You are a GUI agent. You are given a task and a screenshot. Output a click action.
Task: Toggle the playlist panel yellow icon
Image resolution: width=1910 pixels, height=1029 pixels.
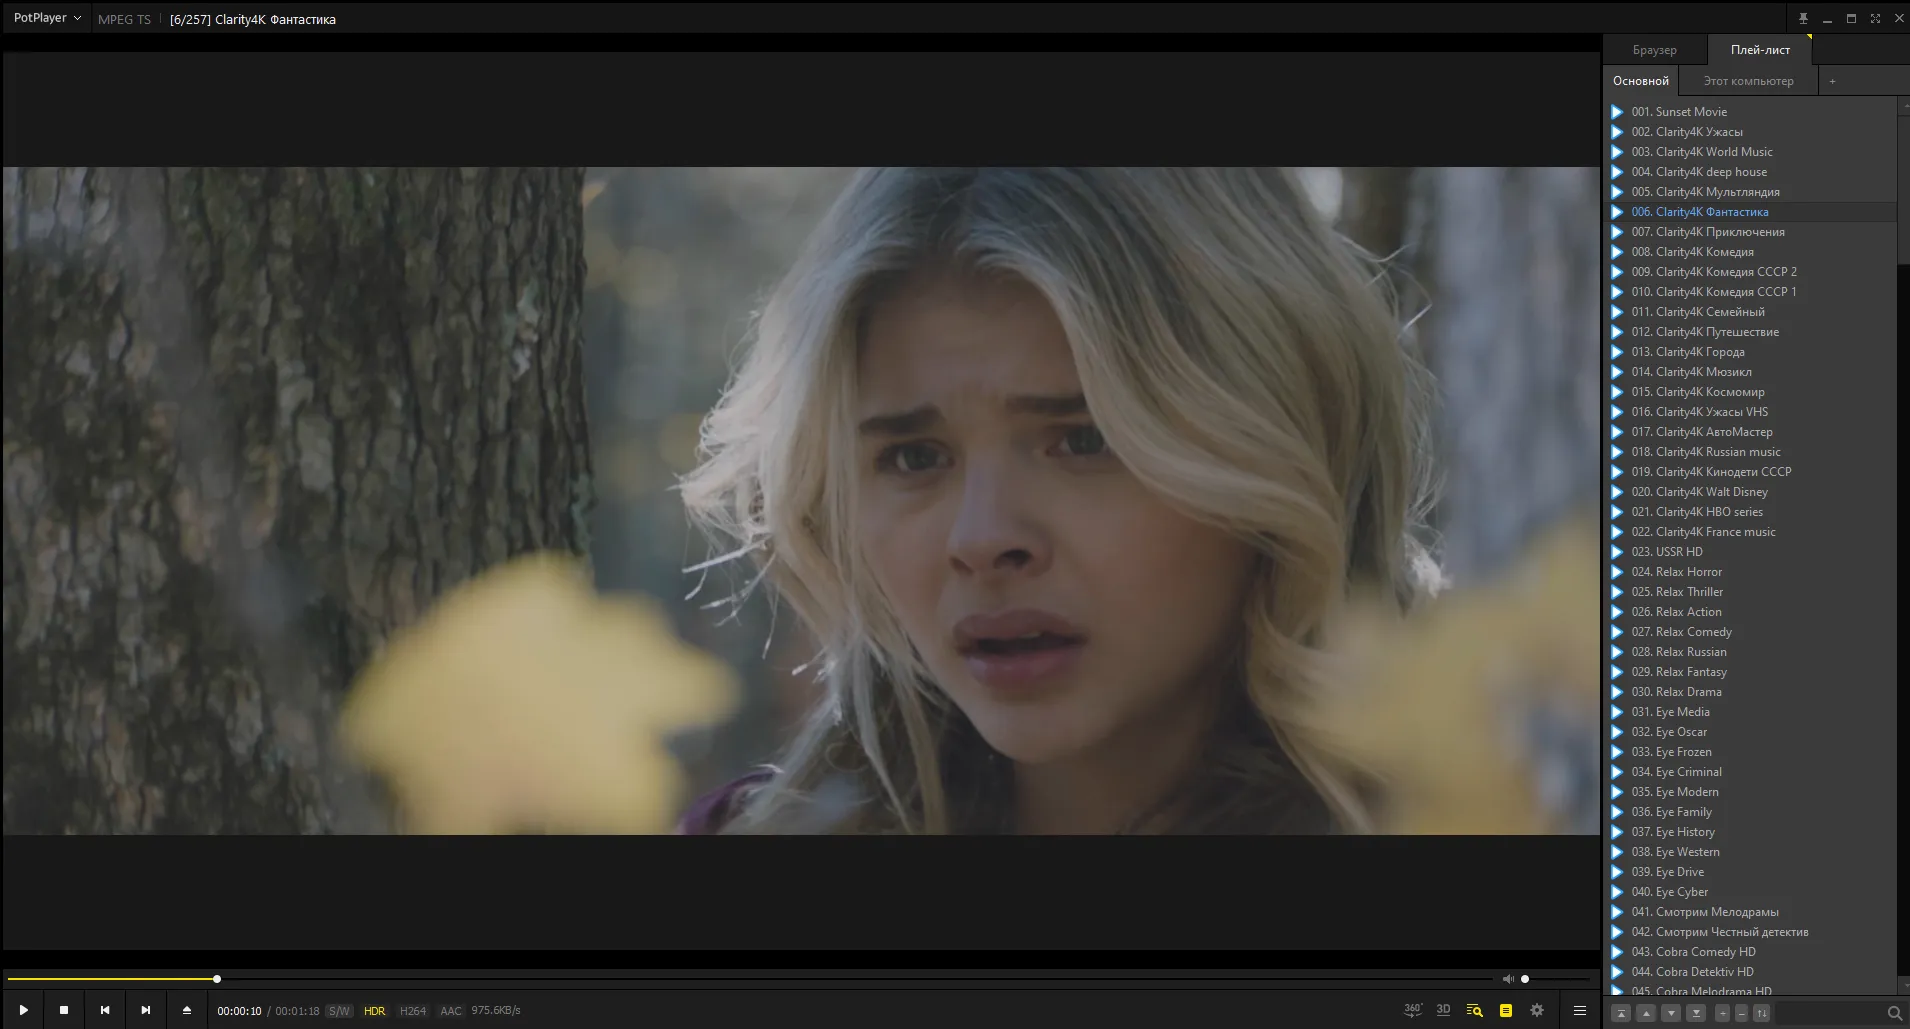(1506, 1010)
